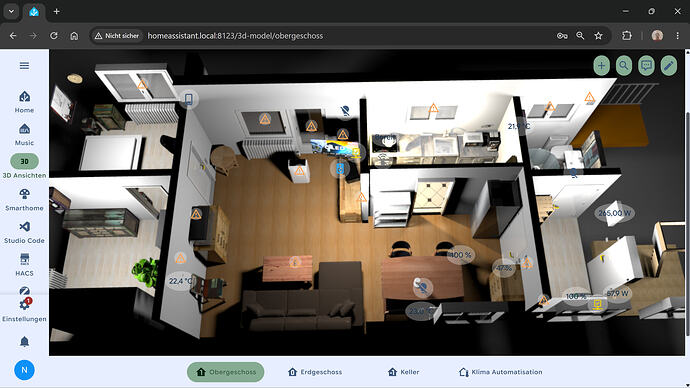Click the warning icon on kitchen window
Image resolution: width=690 pixels, height=388 pixels.
433,107
